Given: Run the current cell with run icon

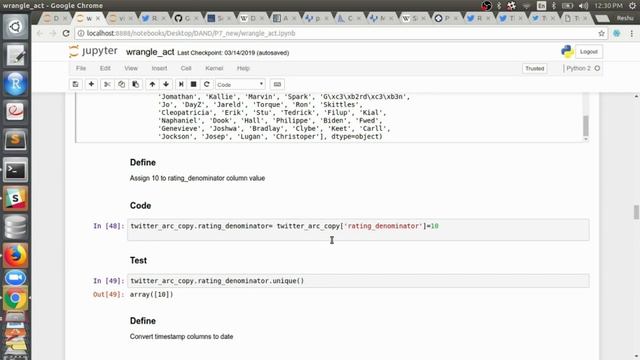Looking at the screenshot, I should click(x=181, y=84).
